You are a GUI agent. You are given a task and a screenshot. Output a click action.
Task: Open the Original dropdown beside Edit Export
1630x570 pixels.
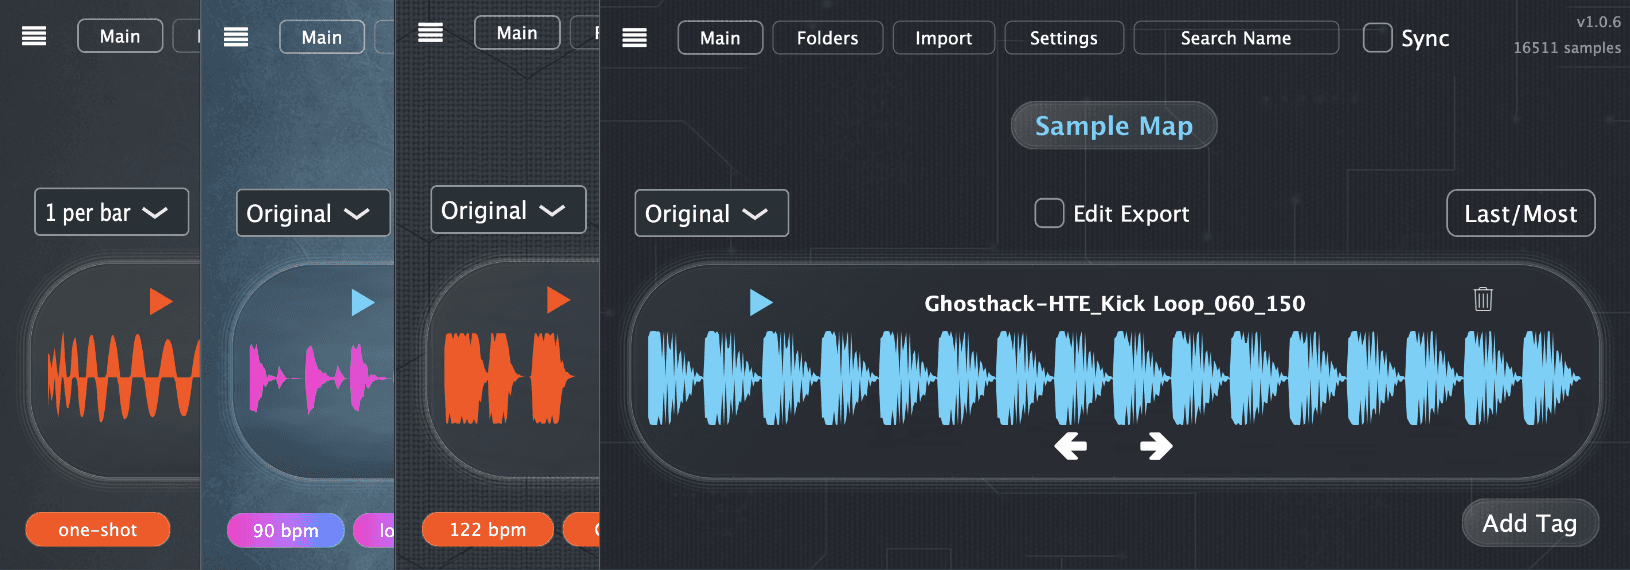711,213
